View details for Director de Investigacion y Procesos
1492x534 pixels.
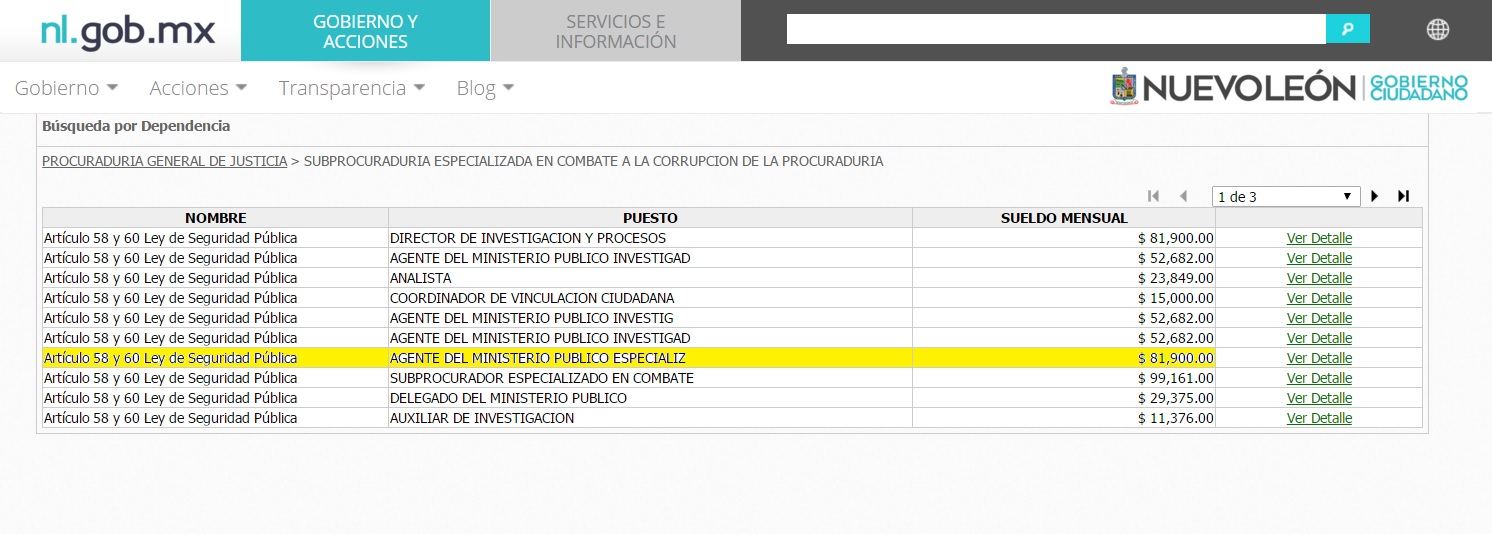1319,238
